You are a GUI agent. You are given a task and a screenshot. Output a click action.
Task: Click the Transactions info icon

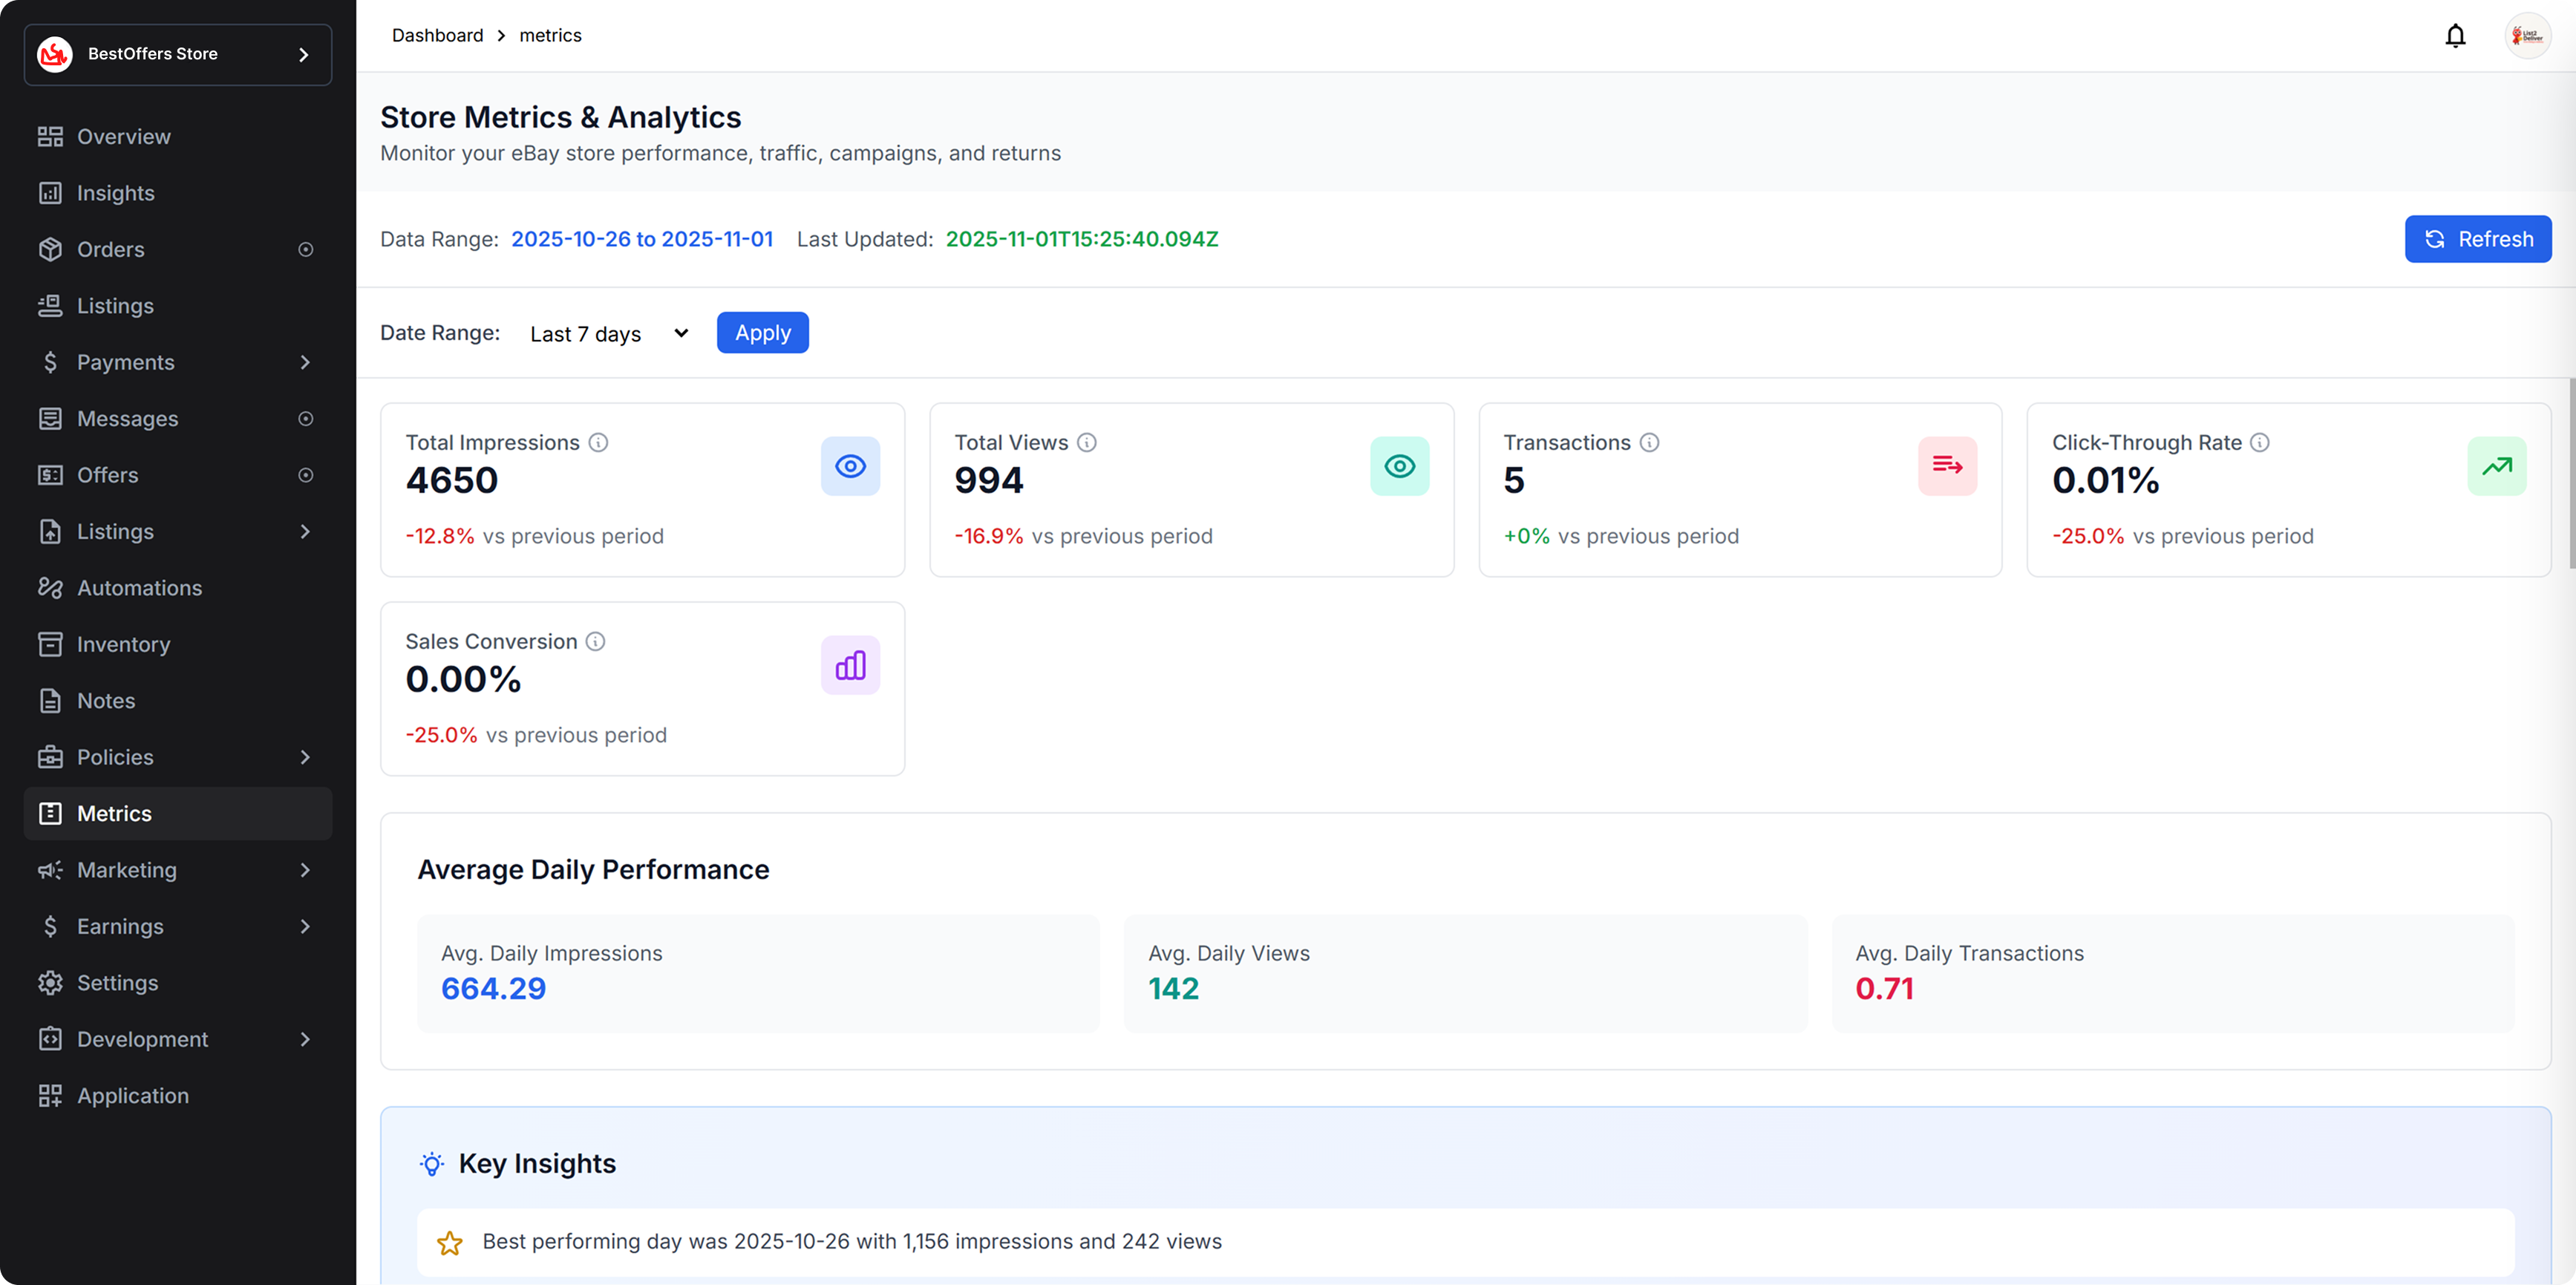tap(1649, 442)
